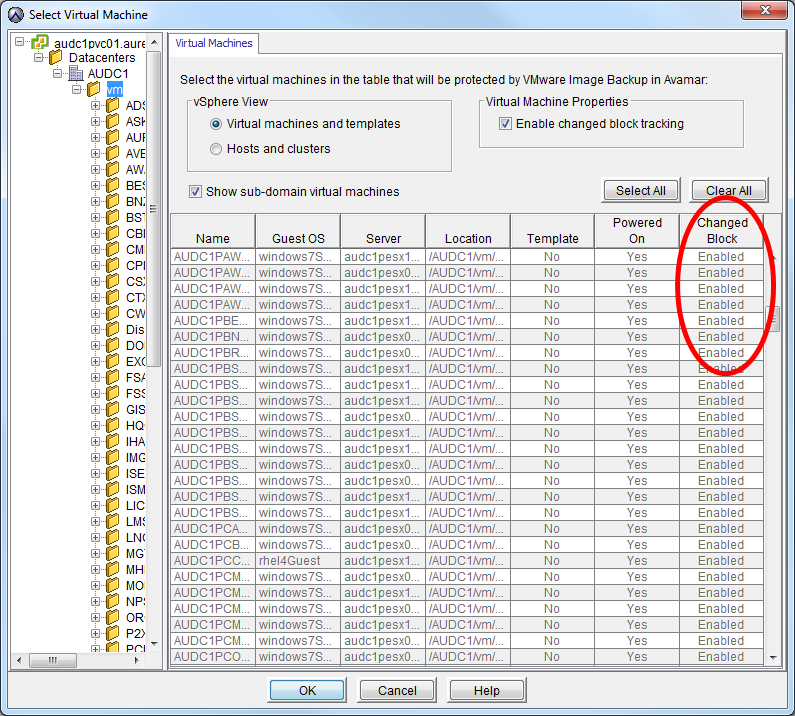Click the Cancel button
This screenshot has width=795, height=716.
tap(397, 690)
